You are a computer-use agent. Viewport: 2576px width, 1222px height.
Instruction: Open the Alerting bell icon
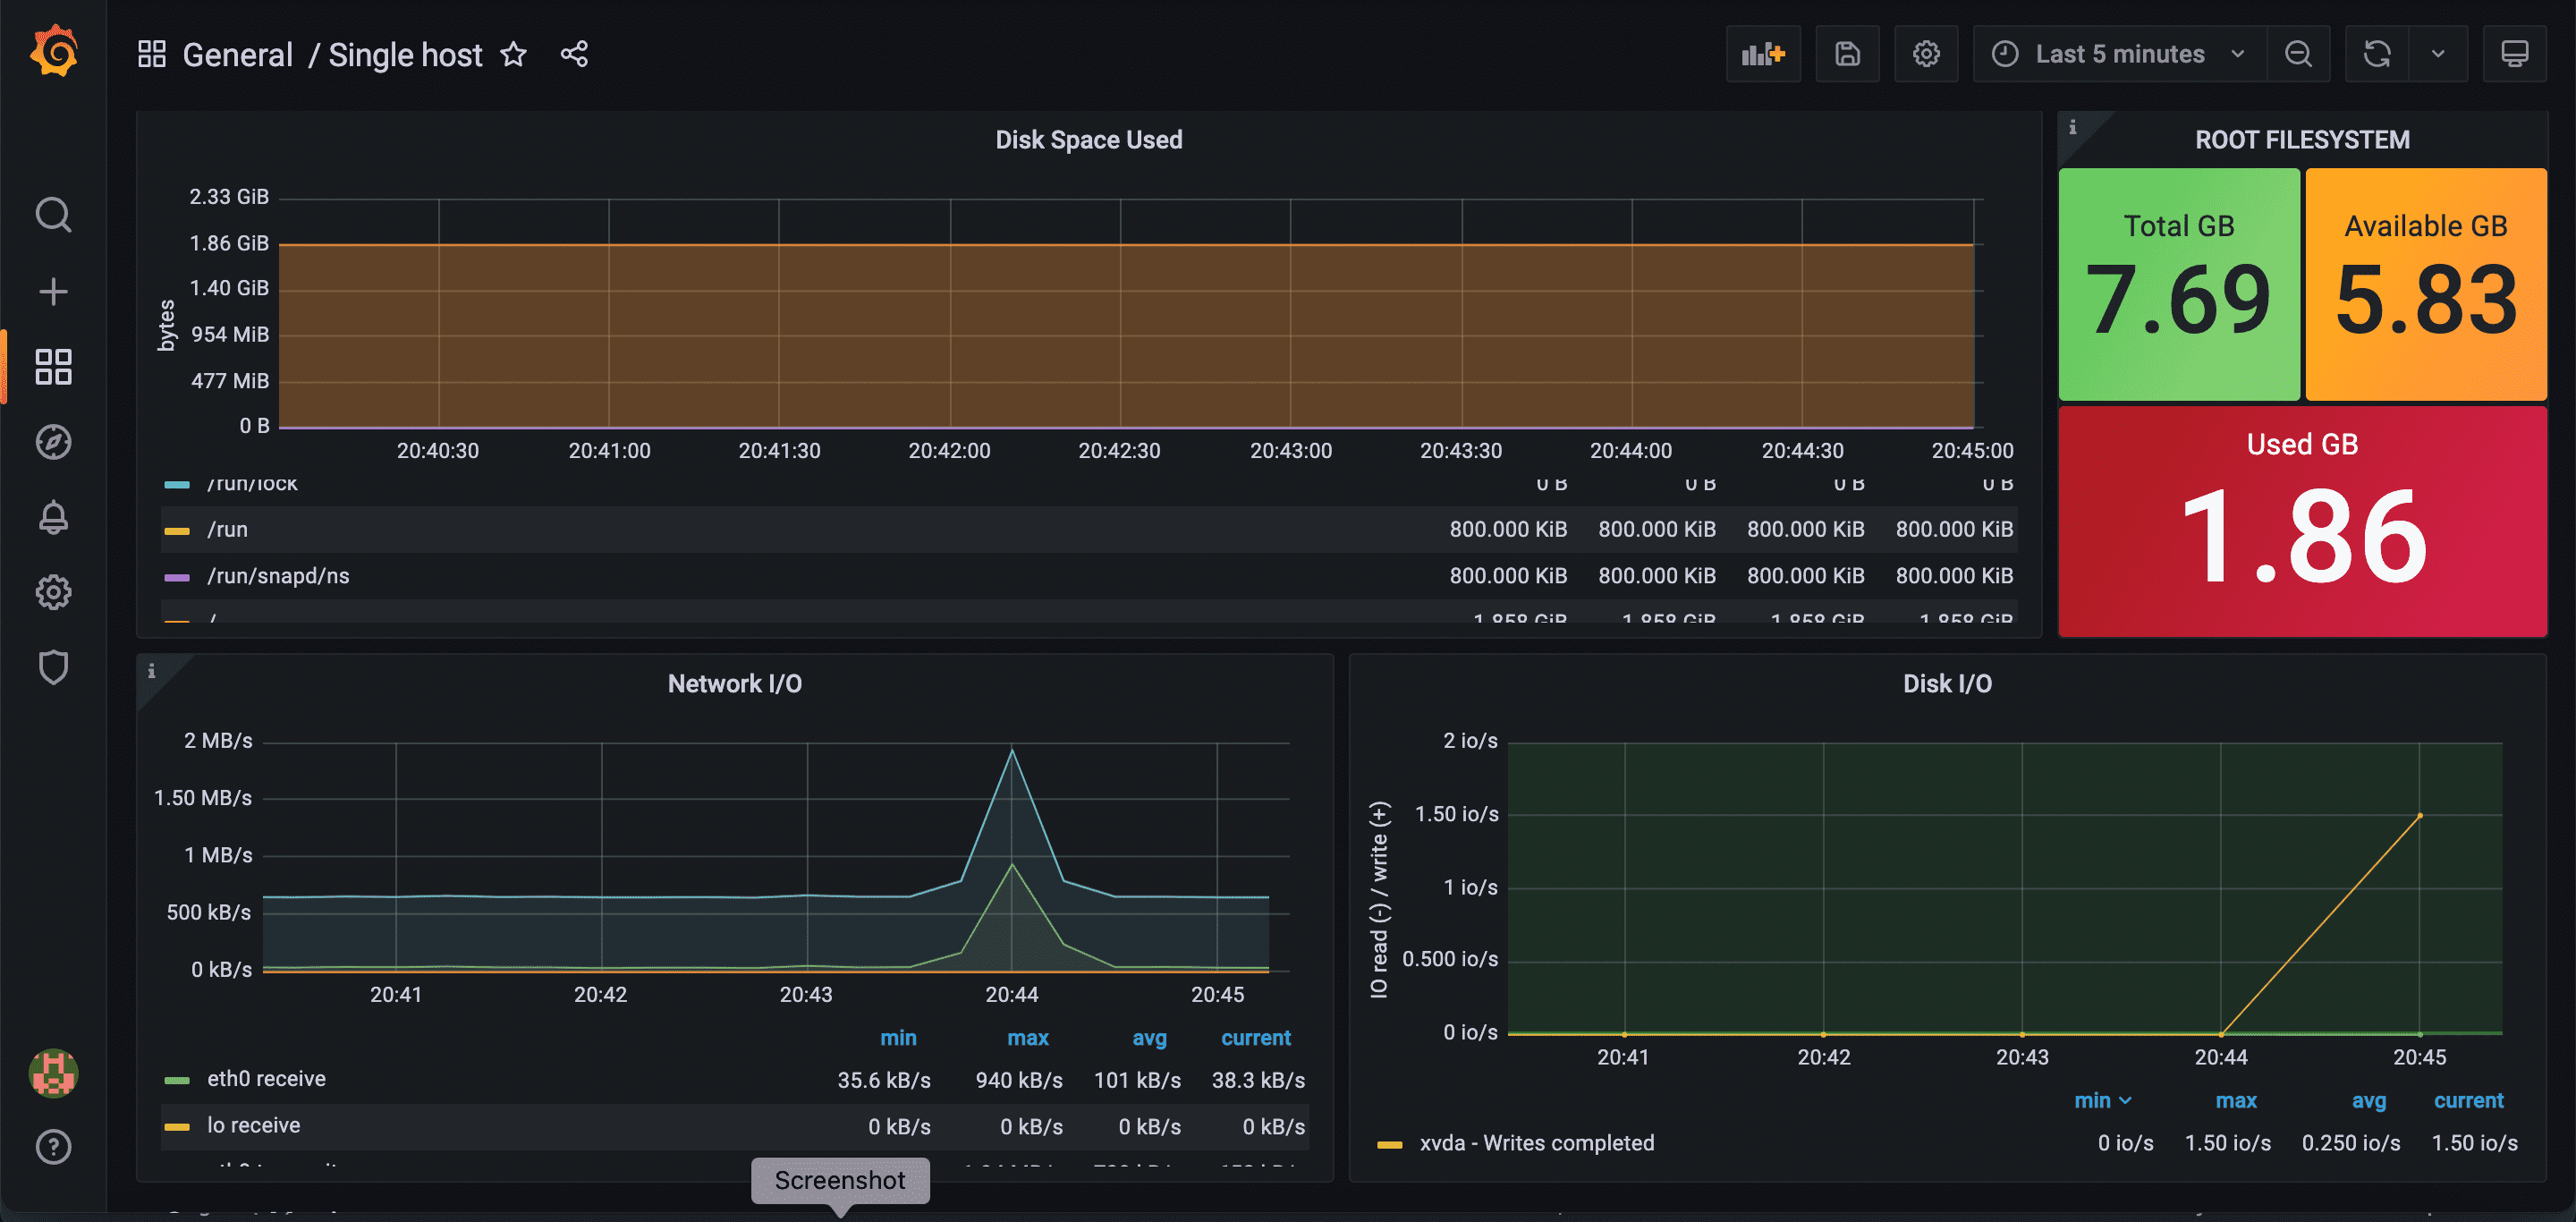point(53,517)
